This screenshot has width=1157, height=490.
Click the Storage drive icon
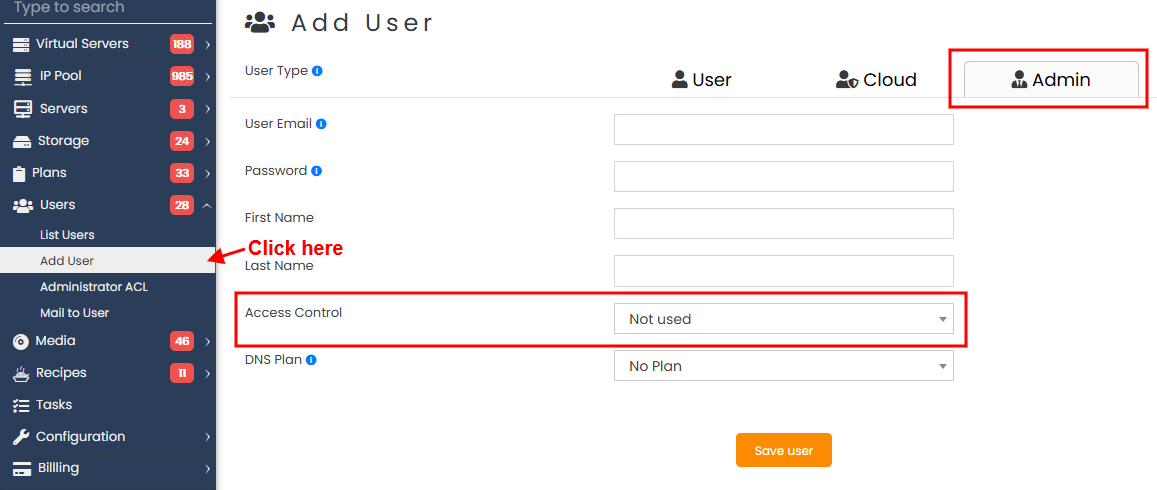(x=20, y=141)
